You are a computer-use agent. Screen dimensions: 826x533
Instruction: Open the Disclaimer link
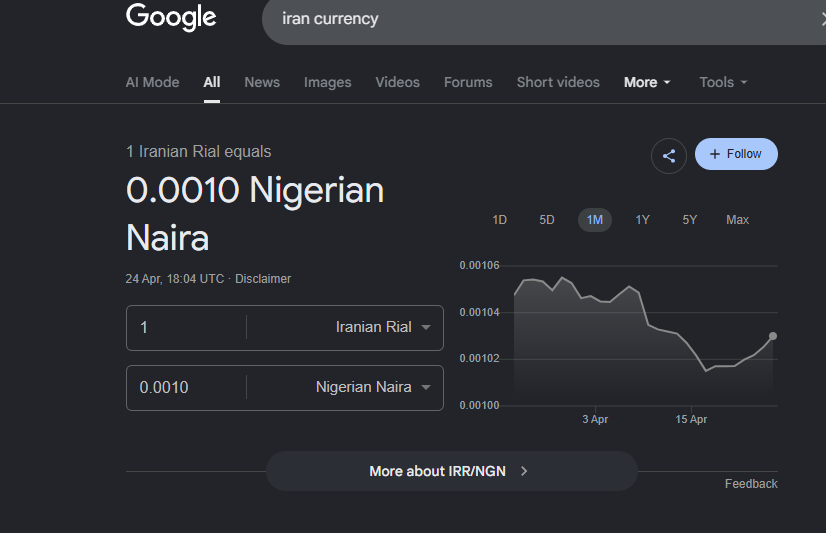(x=263, y=279)
